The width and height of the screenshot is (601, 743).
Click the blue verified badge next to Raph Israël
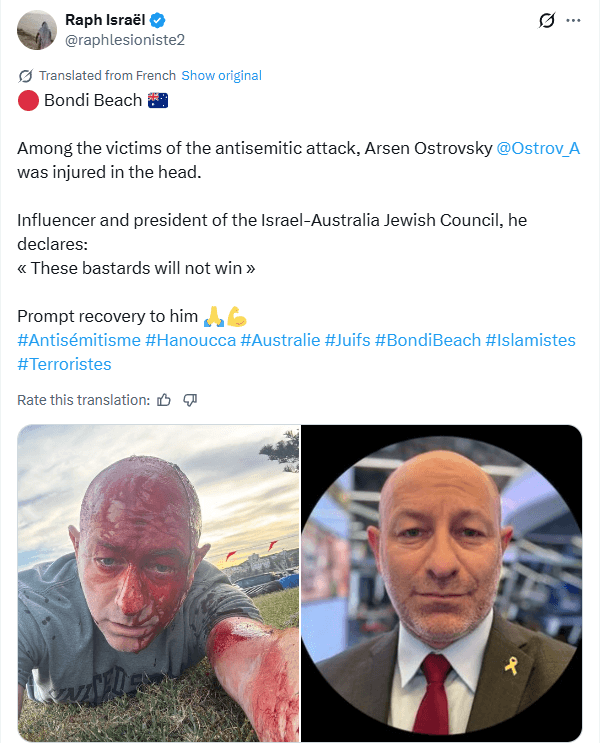pos(158,20)
